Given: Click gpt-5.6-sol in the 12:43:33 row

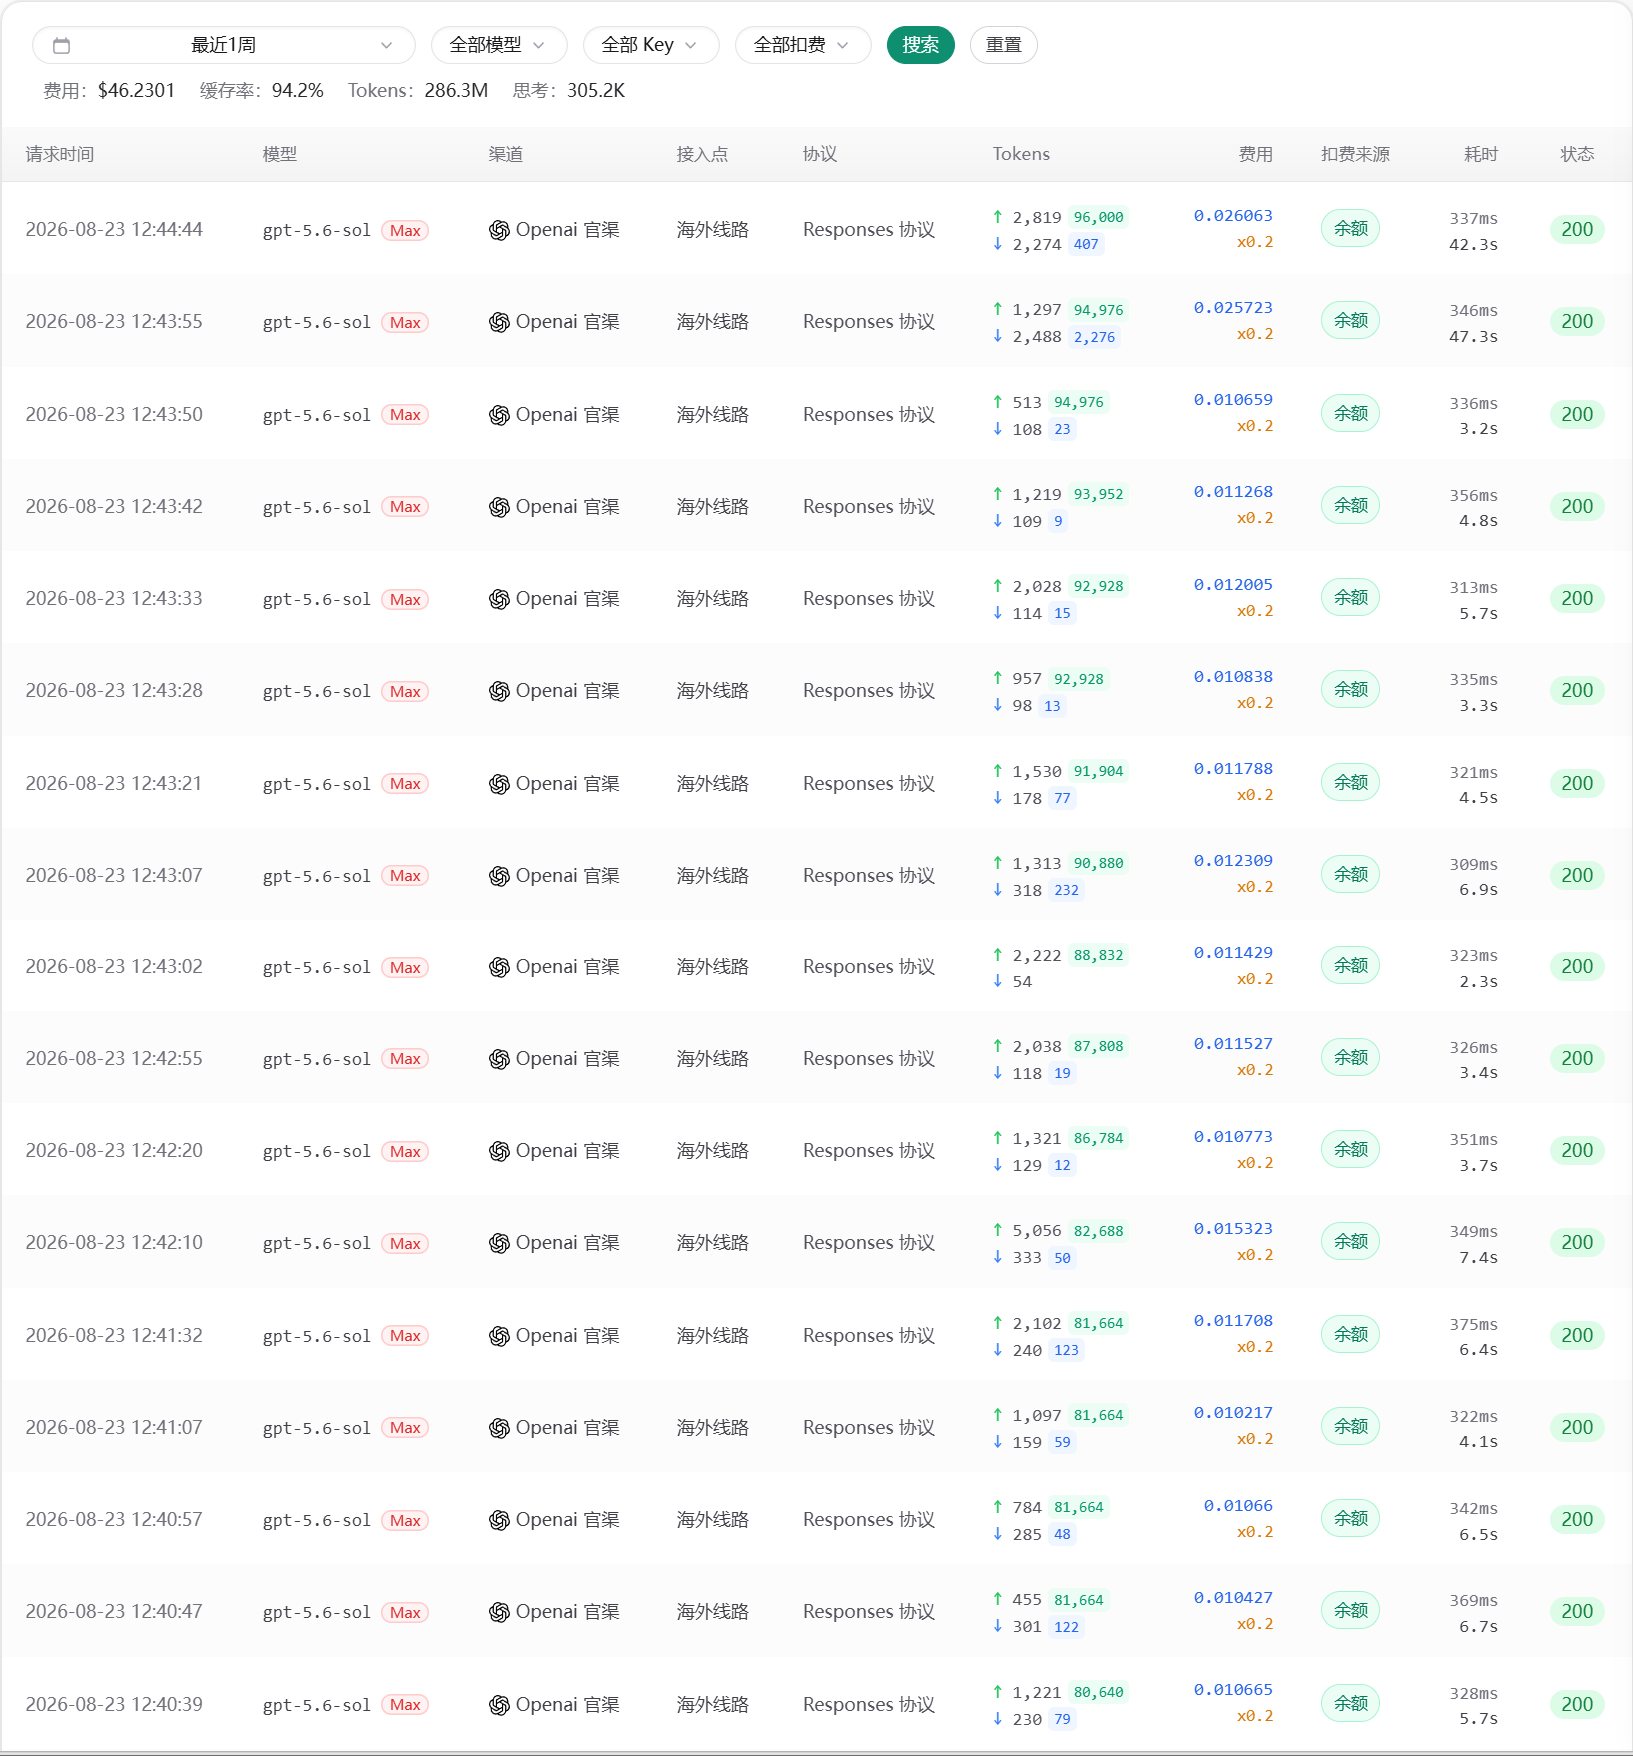Looking at the screenshot, I should (x=317, y=600).
